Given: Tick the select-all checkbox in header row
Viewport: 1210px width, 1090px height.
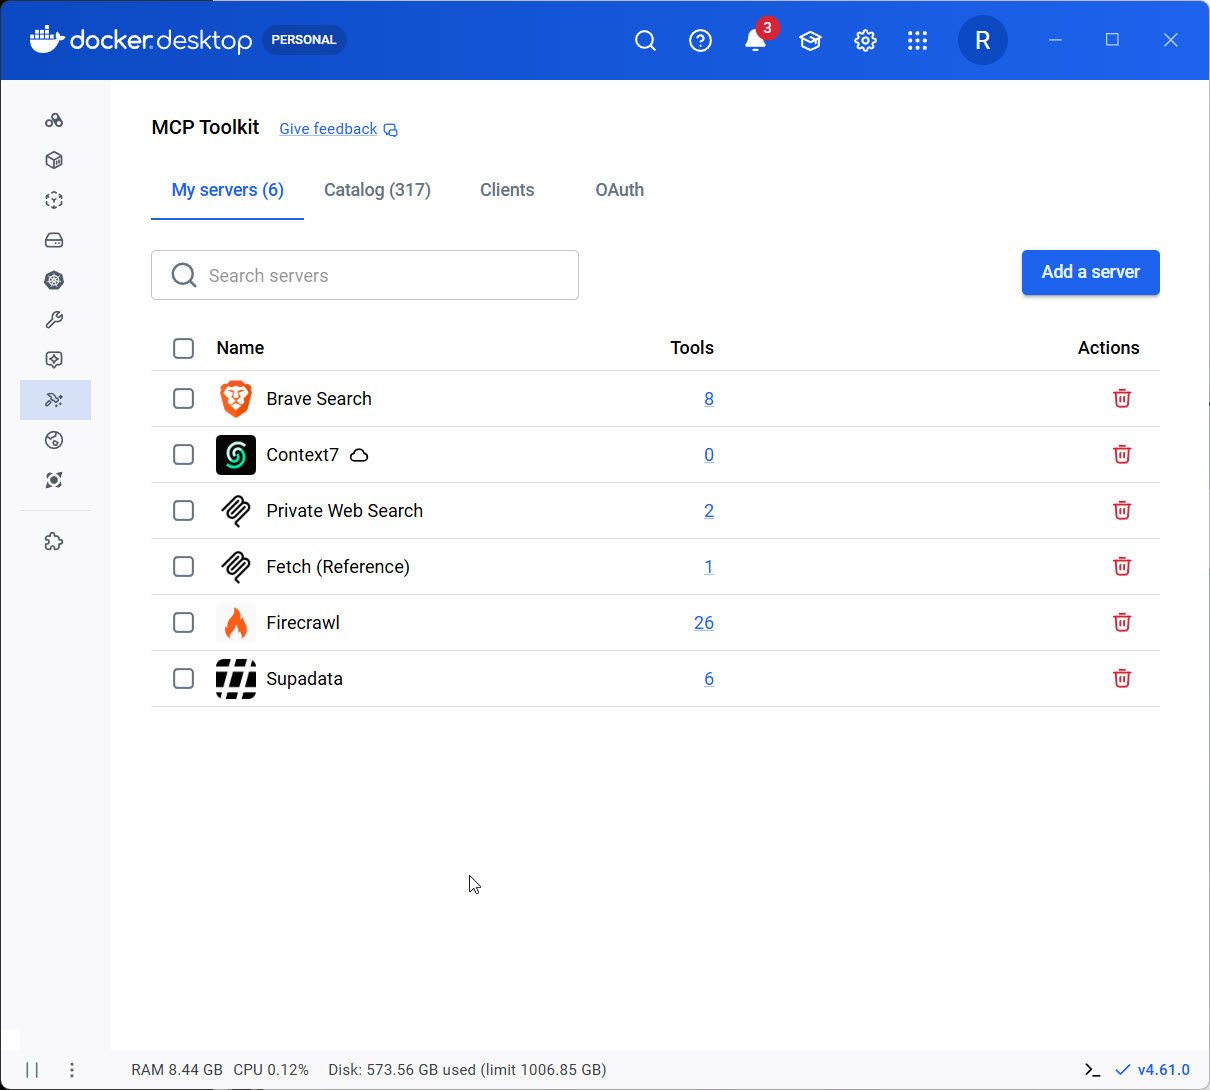Looking at the screenshot, I should [183, 348].
